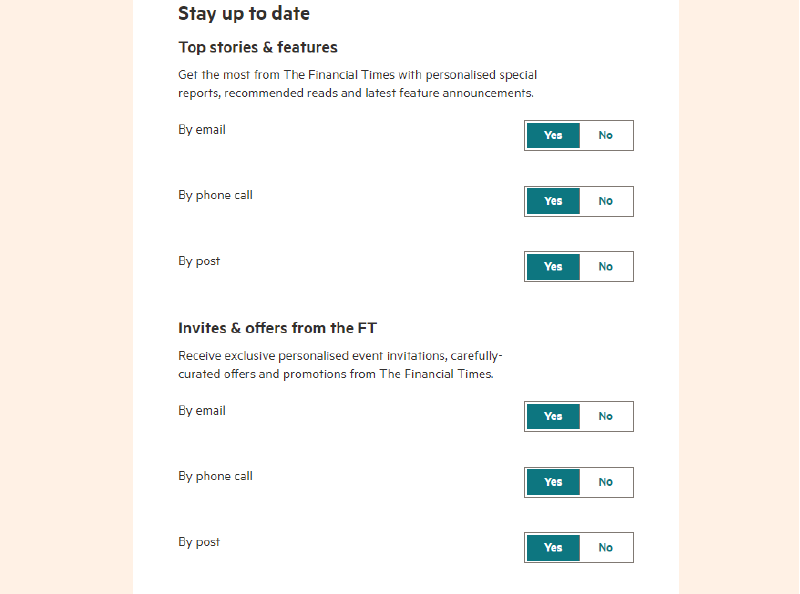Select No for Invites & offers by email
Screen dimensions: 800x594
click(606, 416)
